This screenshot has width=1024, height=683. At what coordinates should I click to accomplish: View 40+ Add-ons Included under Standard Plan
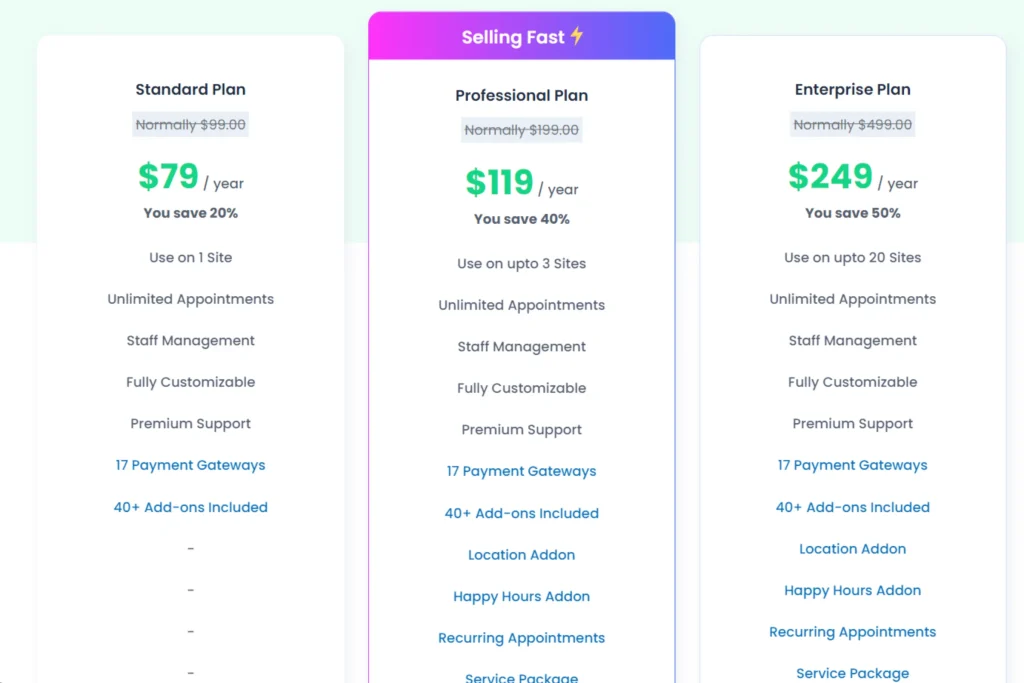pos(190,507)
